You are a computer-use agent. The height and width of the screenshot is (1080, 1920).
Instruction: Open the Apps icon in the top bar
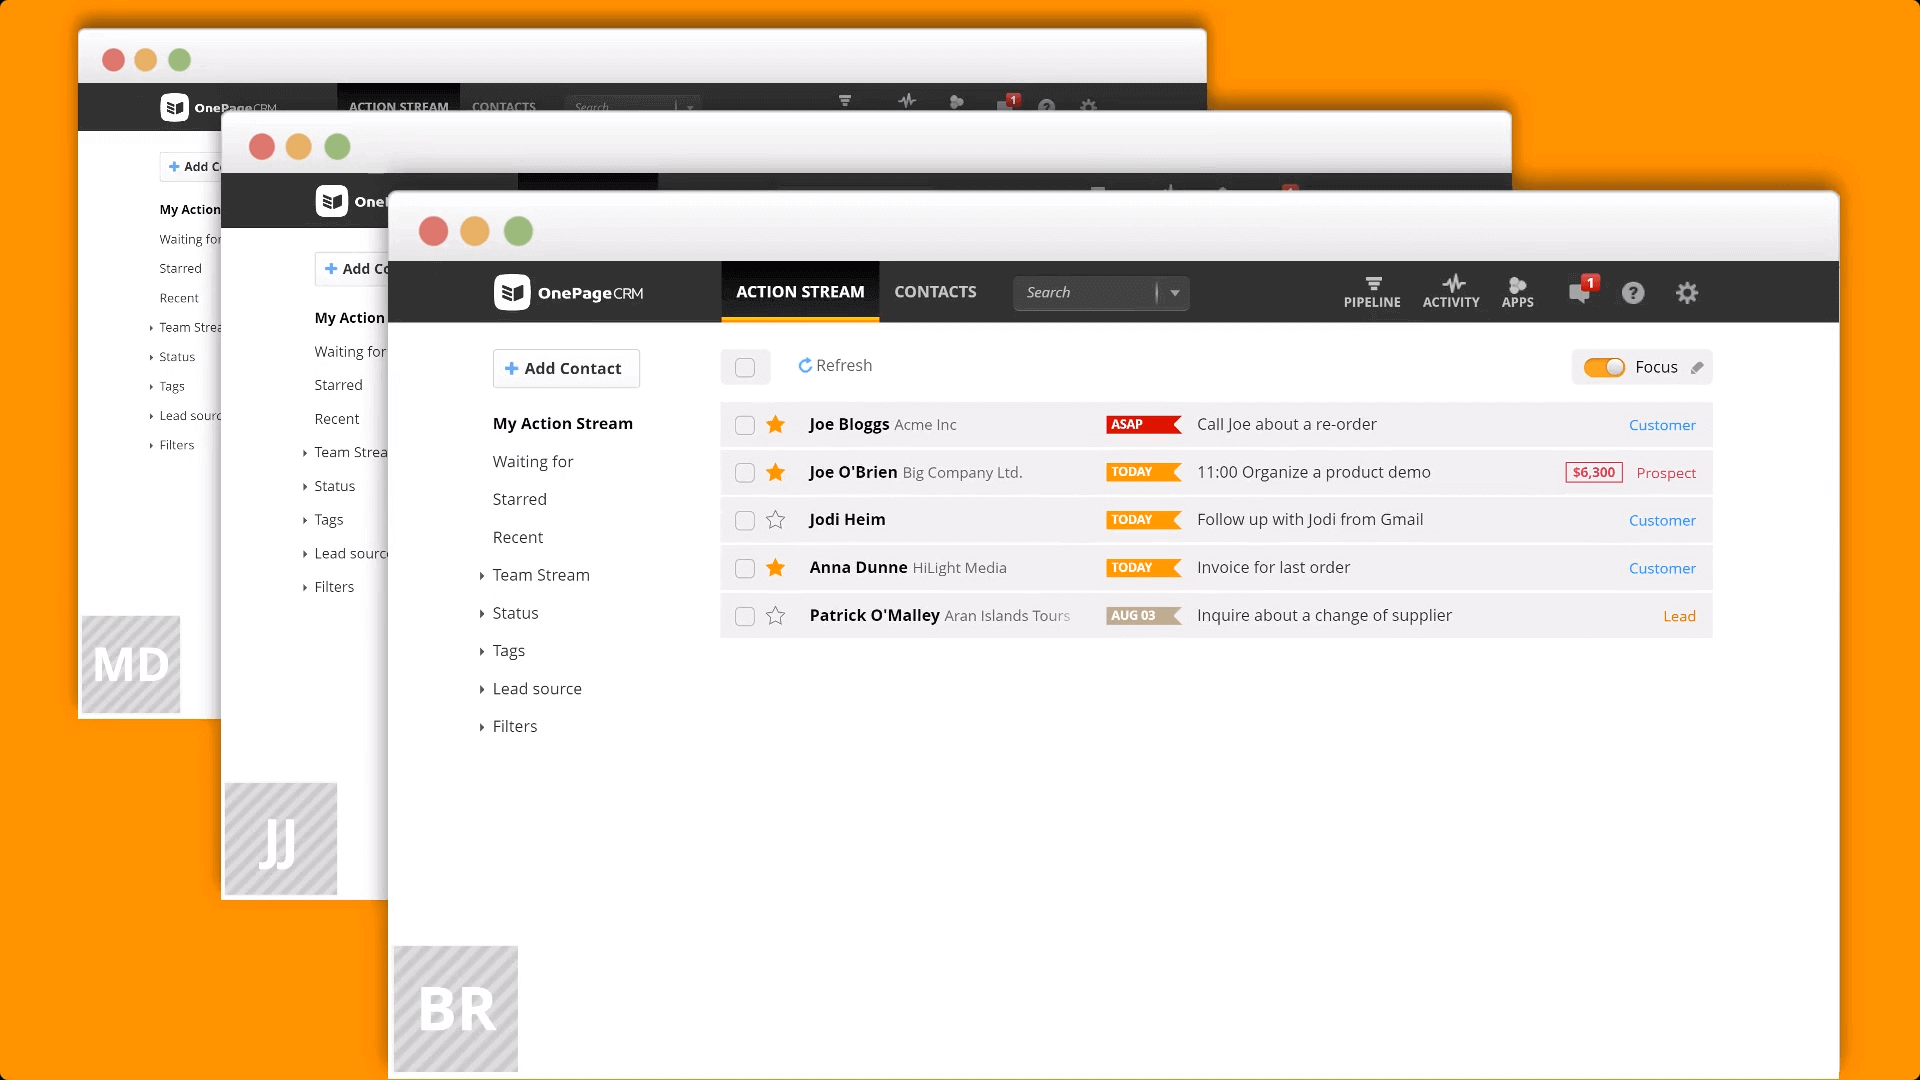[x=1517, y=292]
